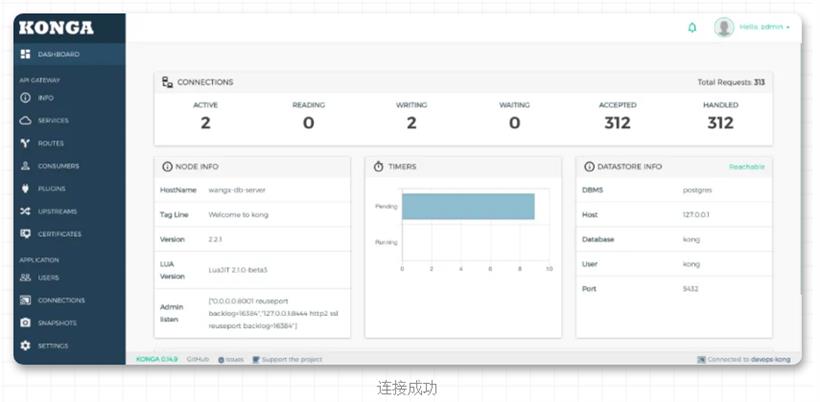The width and height of the screenshot is (820, 402).
Task: Click the Running label in Timers chart
Action: (x=386, y=243)
